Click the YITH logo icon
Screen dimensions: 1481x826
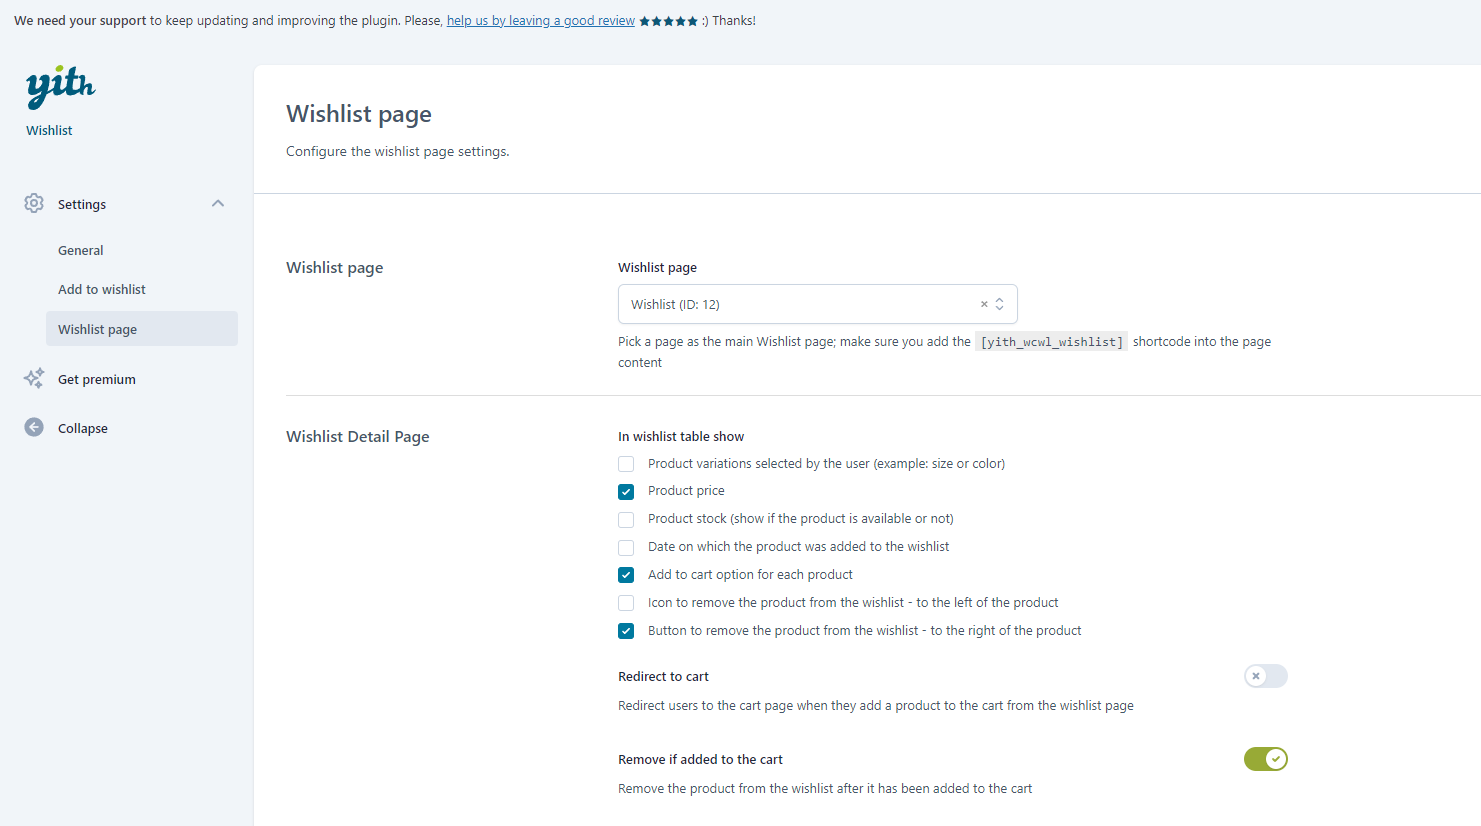(60, 86)
